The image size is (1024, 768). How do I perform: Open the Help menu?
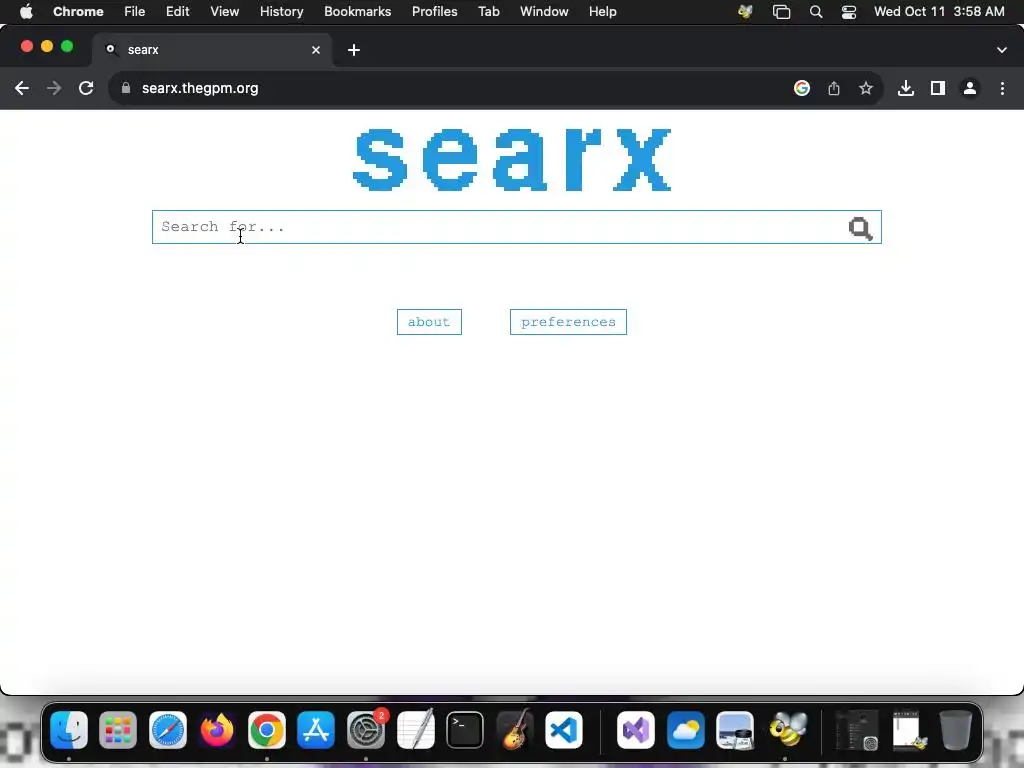(603, 12)
